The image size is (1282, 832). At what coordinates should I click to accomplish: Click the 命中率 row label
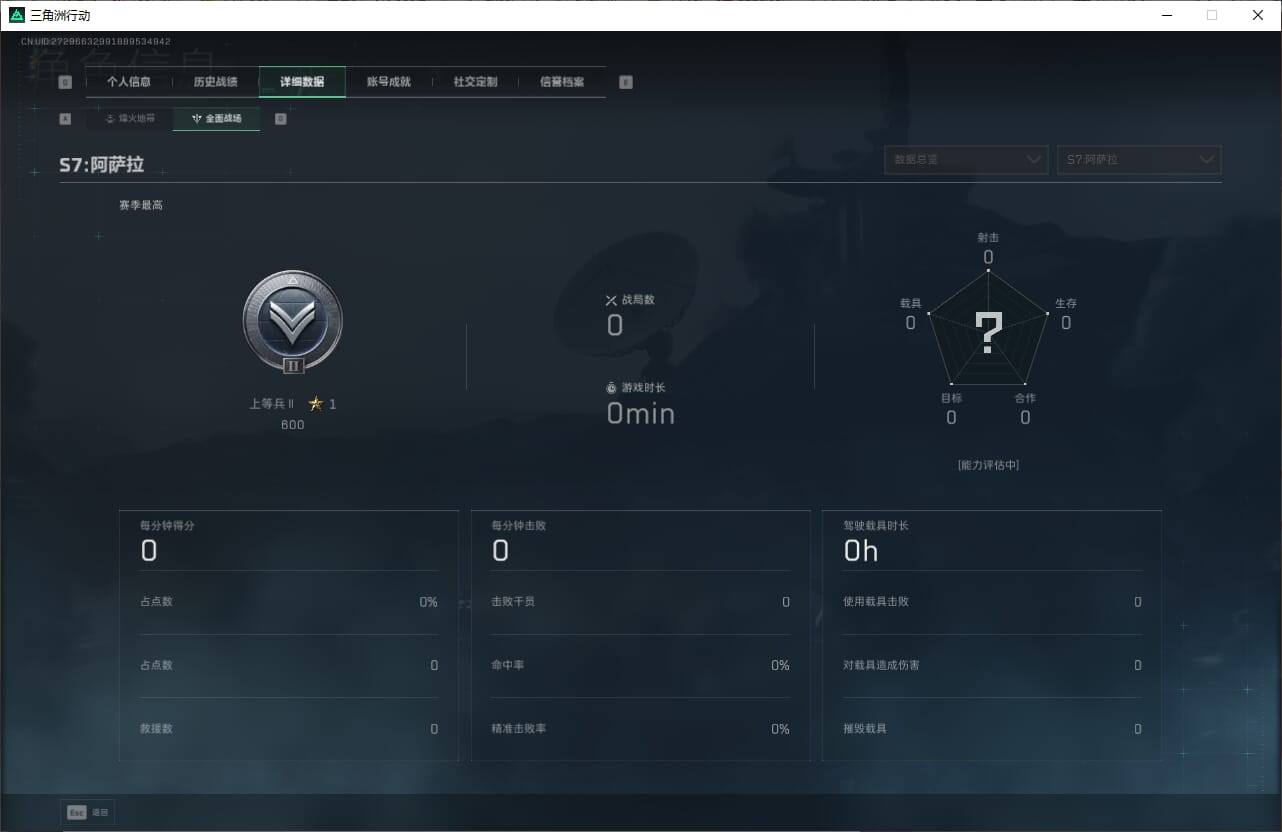click(508, 665)
